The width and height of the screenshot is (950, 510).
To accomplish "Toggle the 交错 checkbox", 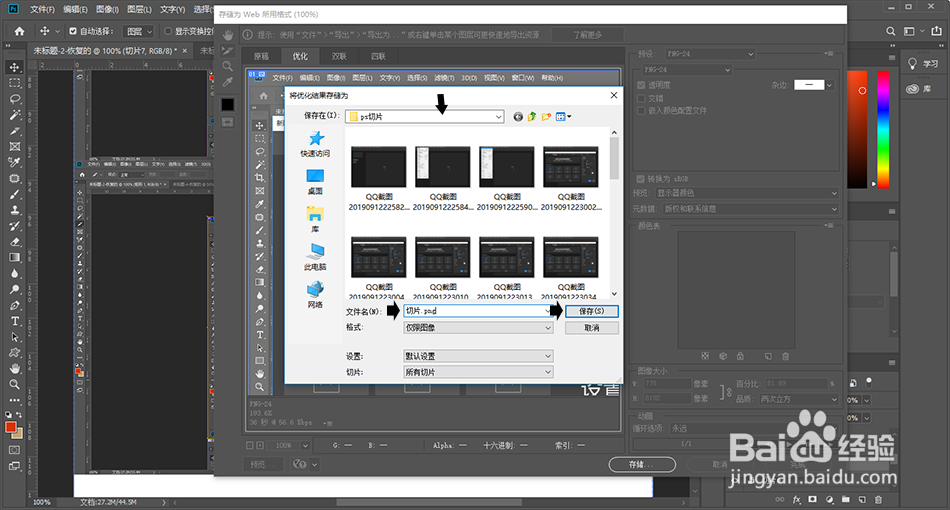I will tap(641, 98).
